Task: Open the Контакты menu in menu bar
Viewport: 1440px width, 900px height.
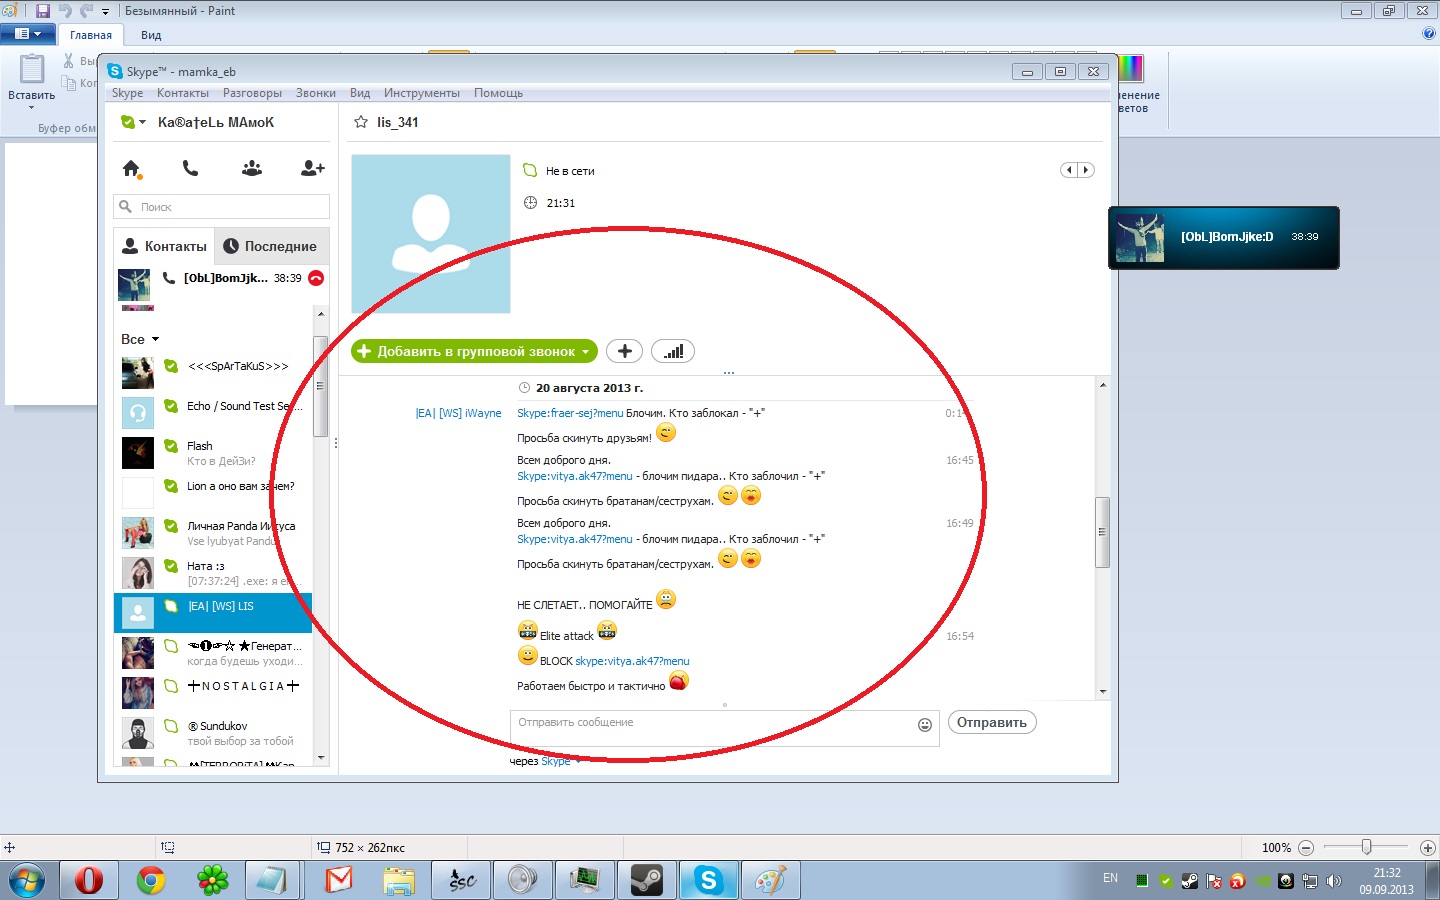Action: 183,93
